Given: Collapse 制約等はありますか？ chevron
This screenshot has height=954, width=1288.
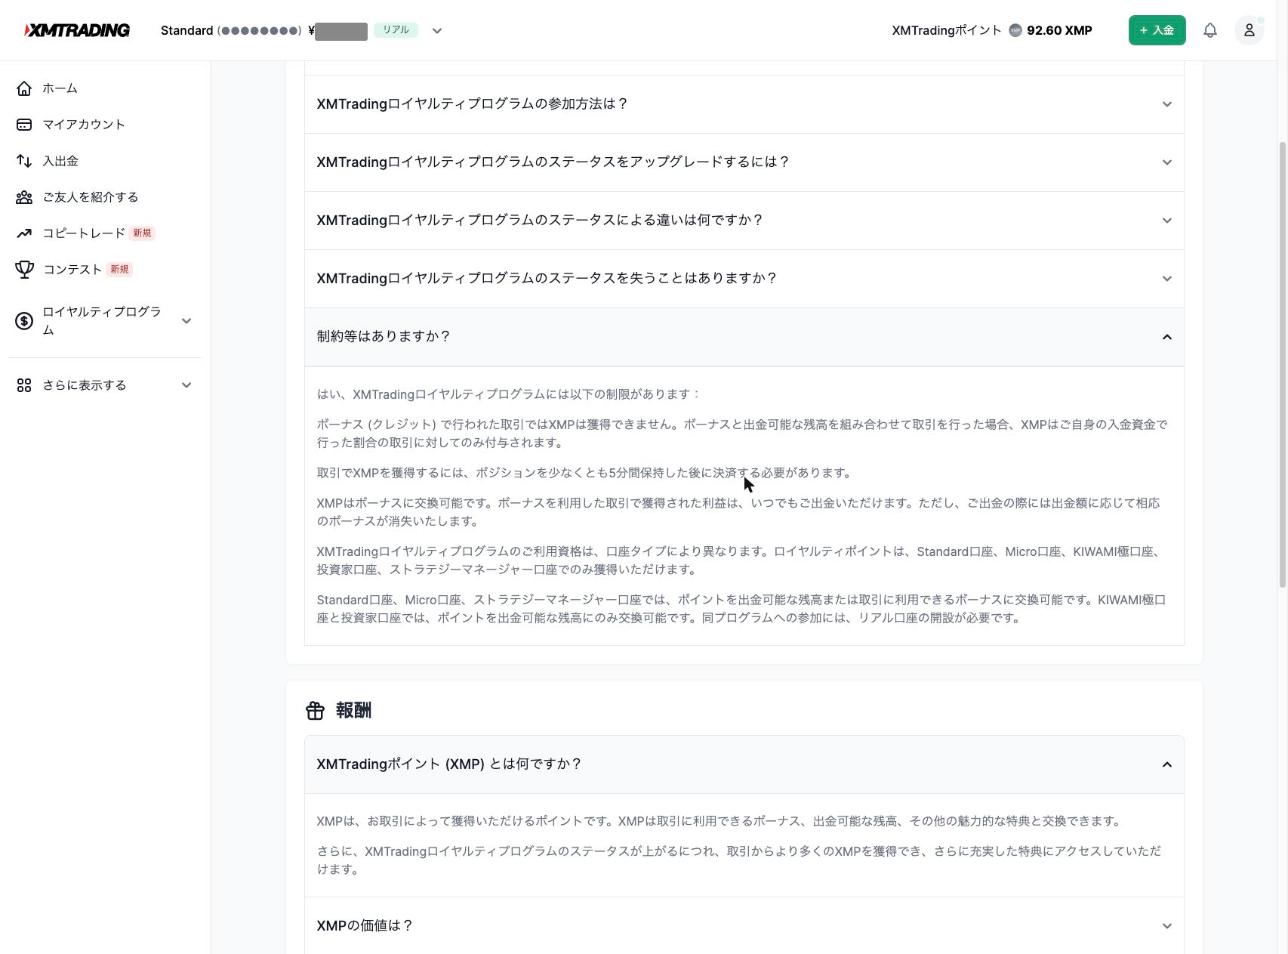Looking at the screenshot, I should point(1166,337).
